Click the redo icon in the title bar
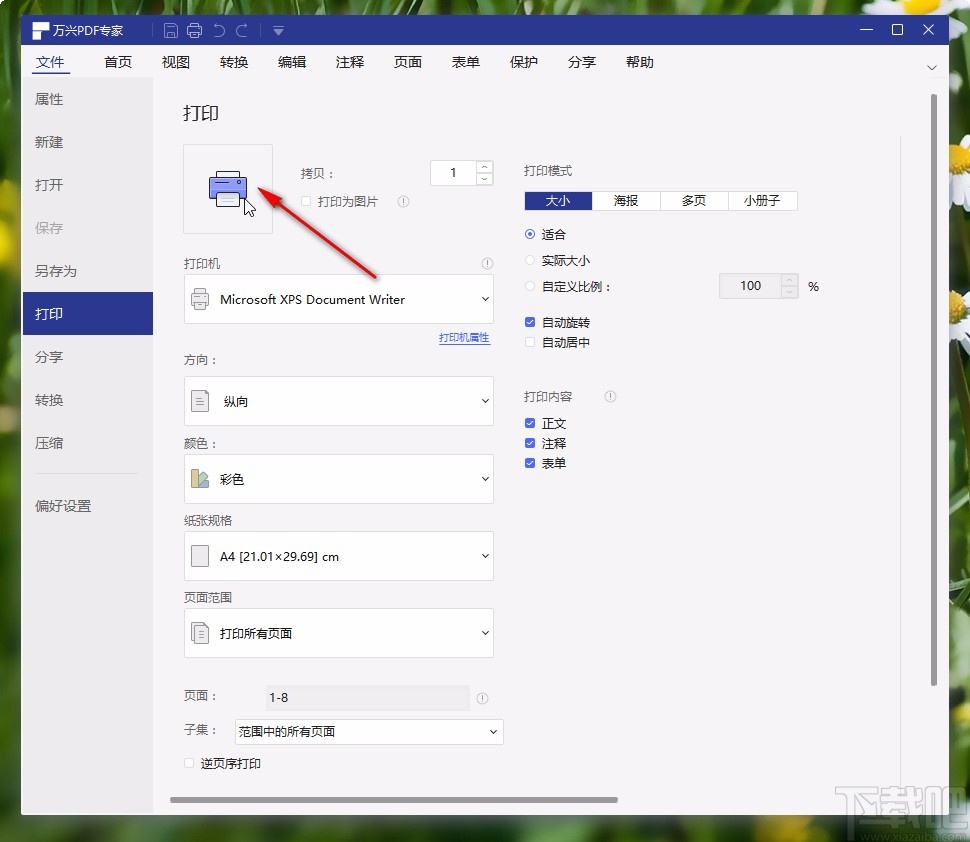Screen dimensions: 970x842 [x=243, y=30]
